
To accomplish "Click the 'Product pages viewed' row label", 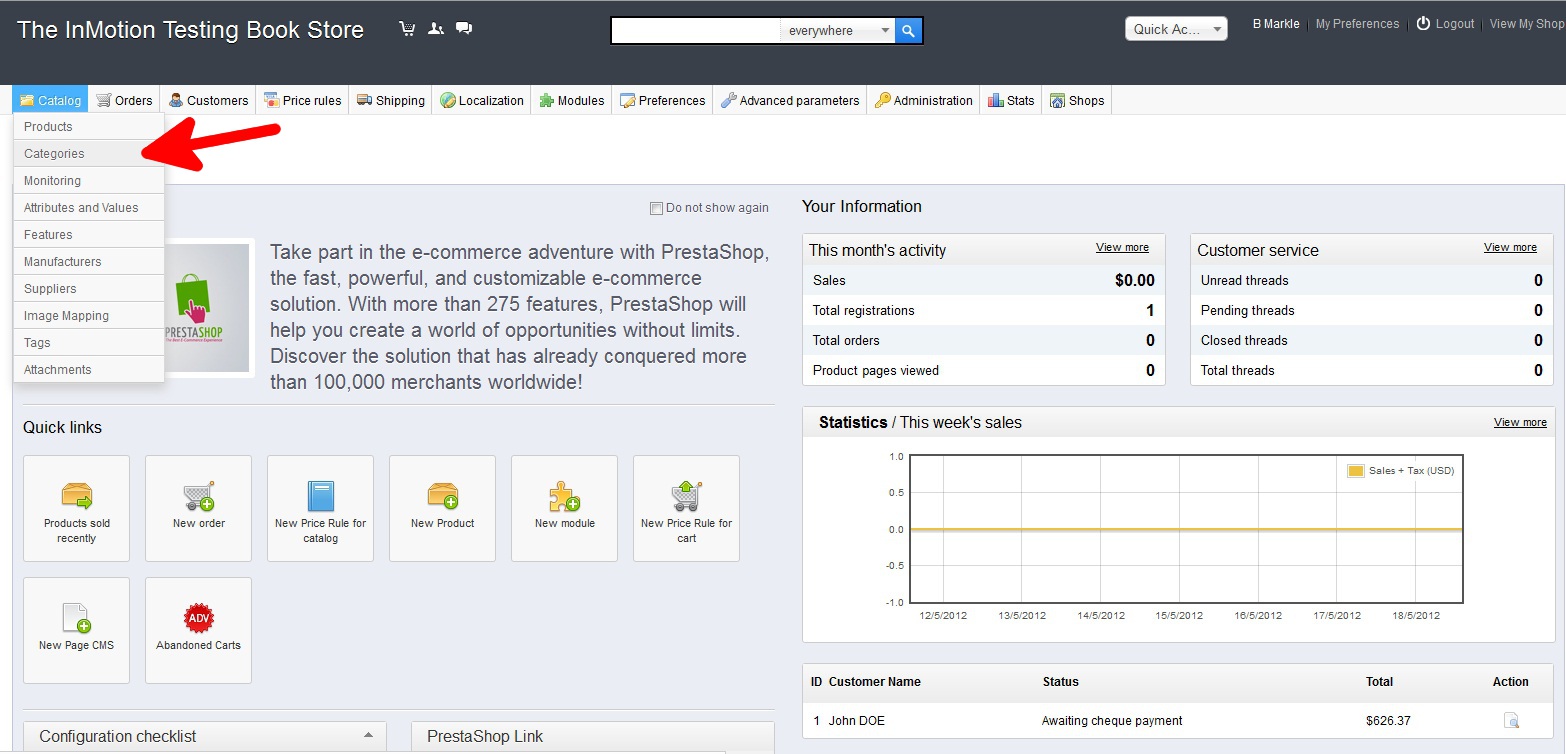I will click(876, 371).
